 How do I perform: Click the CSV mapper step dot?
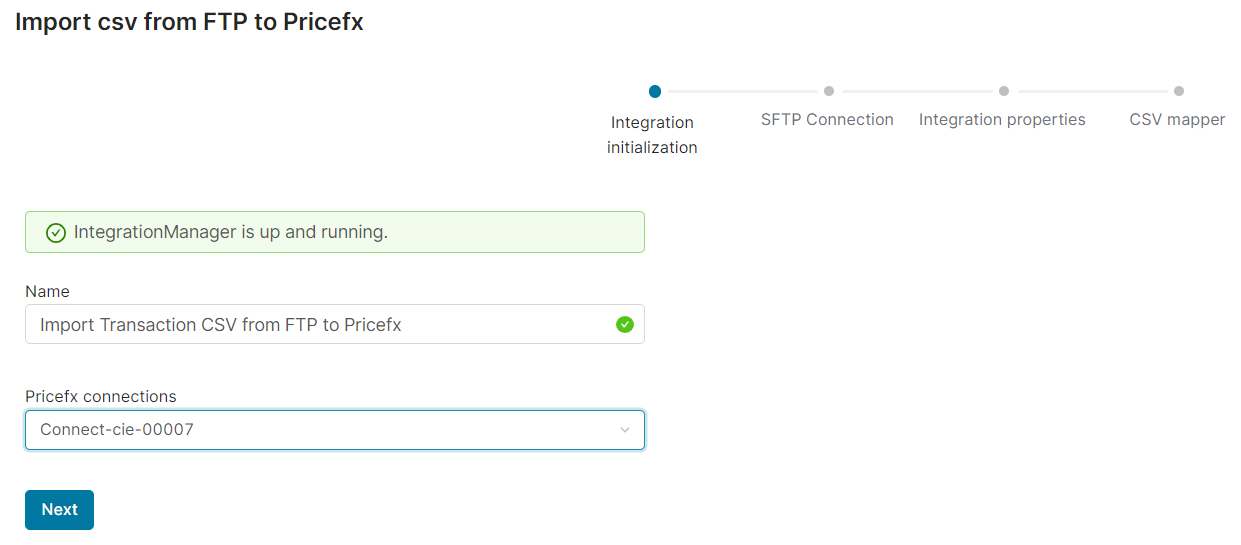[1179, 91]
